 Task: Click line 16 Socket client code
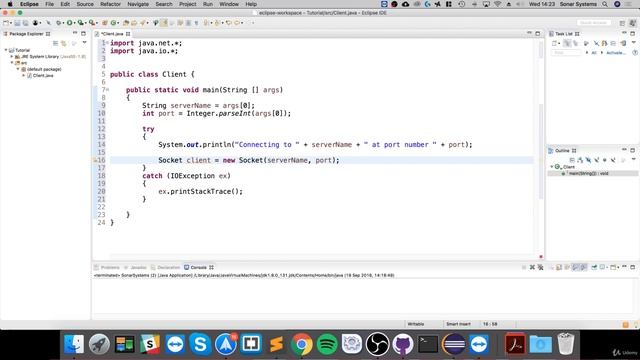pos(249,160)
